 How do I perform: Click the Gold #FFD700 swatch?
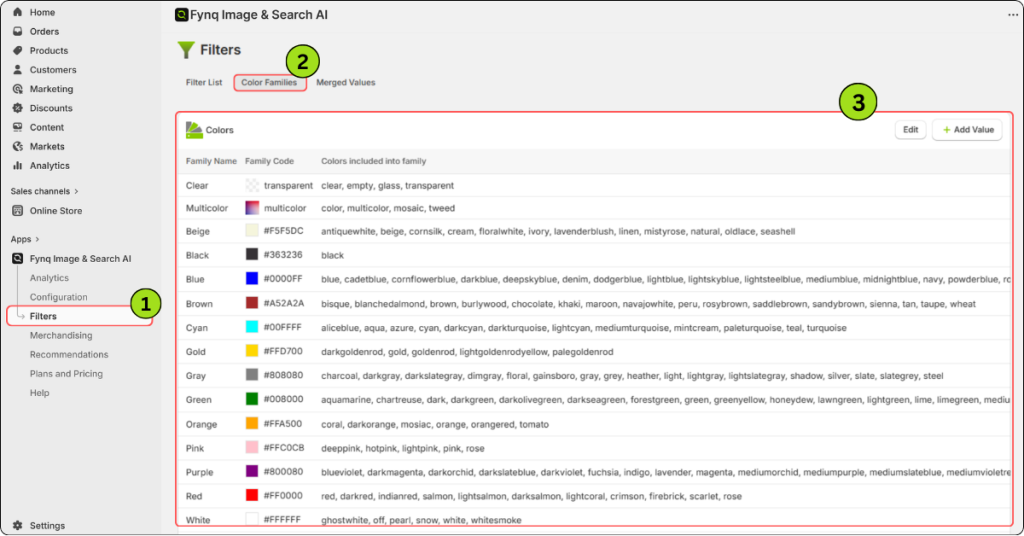pos(252,351)
